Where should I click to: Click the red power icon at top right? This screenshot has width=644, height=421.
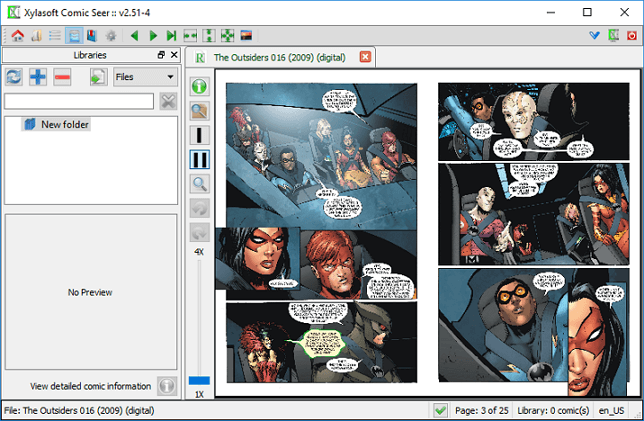(x=632, y=36)
